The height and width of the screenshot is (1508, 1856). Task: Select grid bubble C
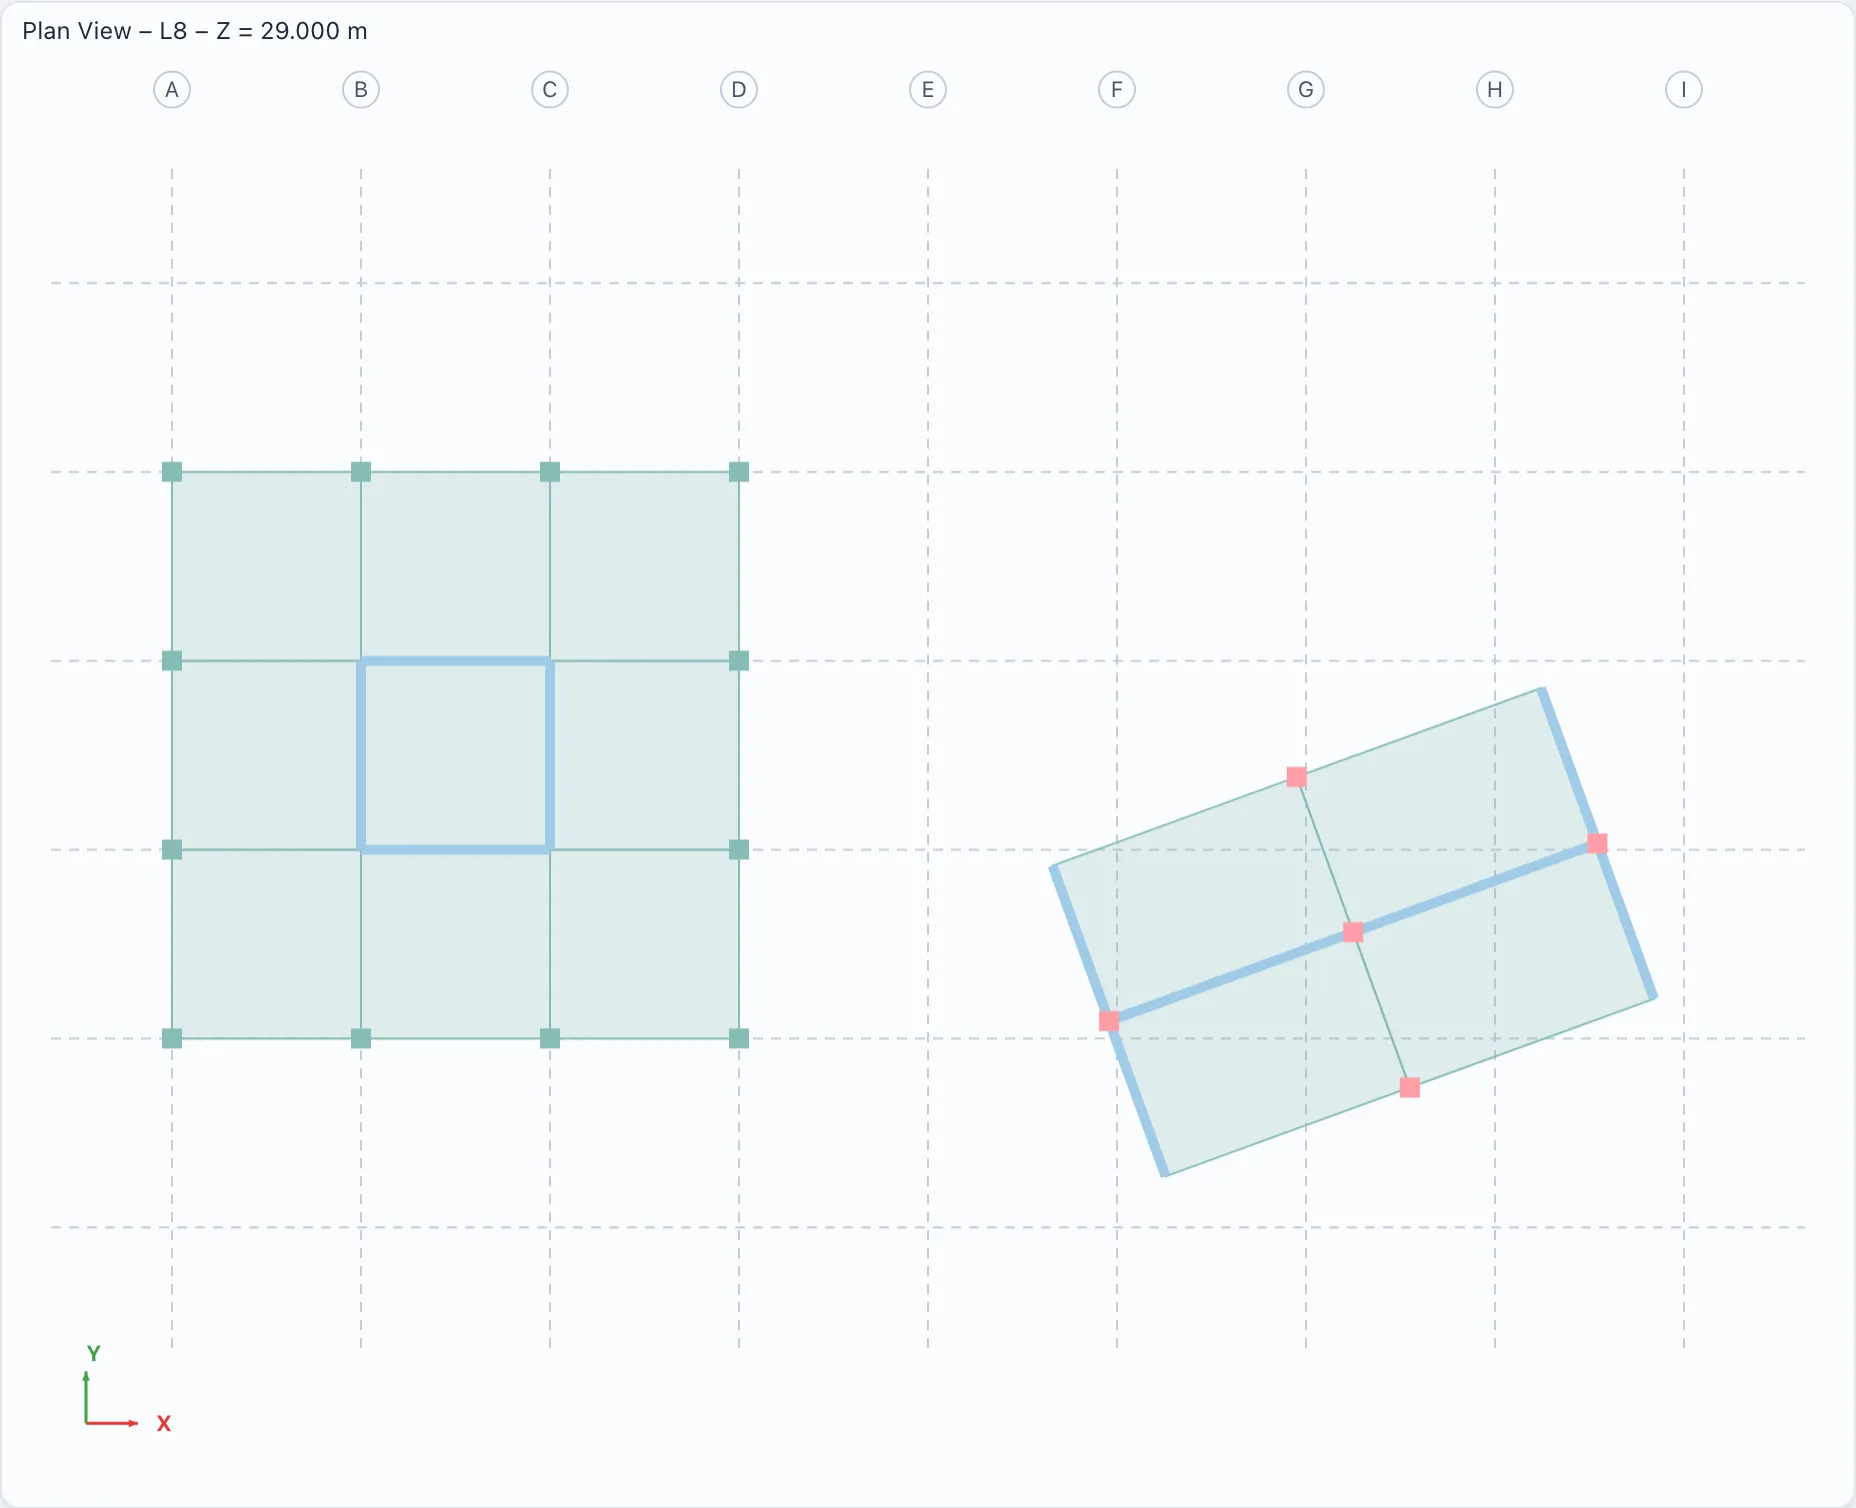pos(550,90)
